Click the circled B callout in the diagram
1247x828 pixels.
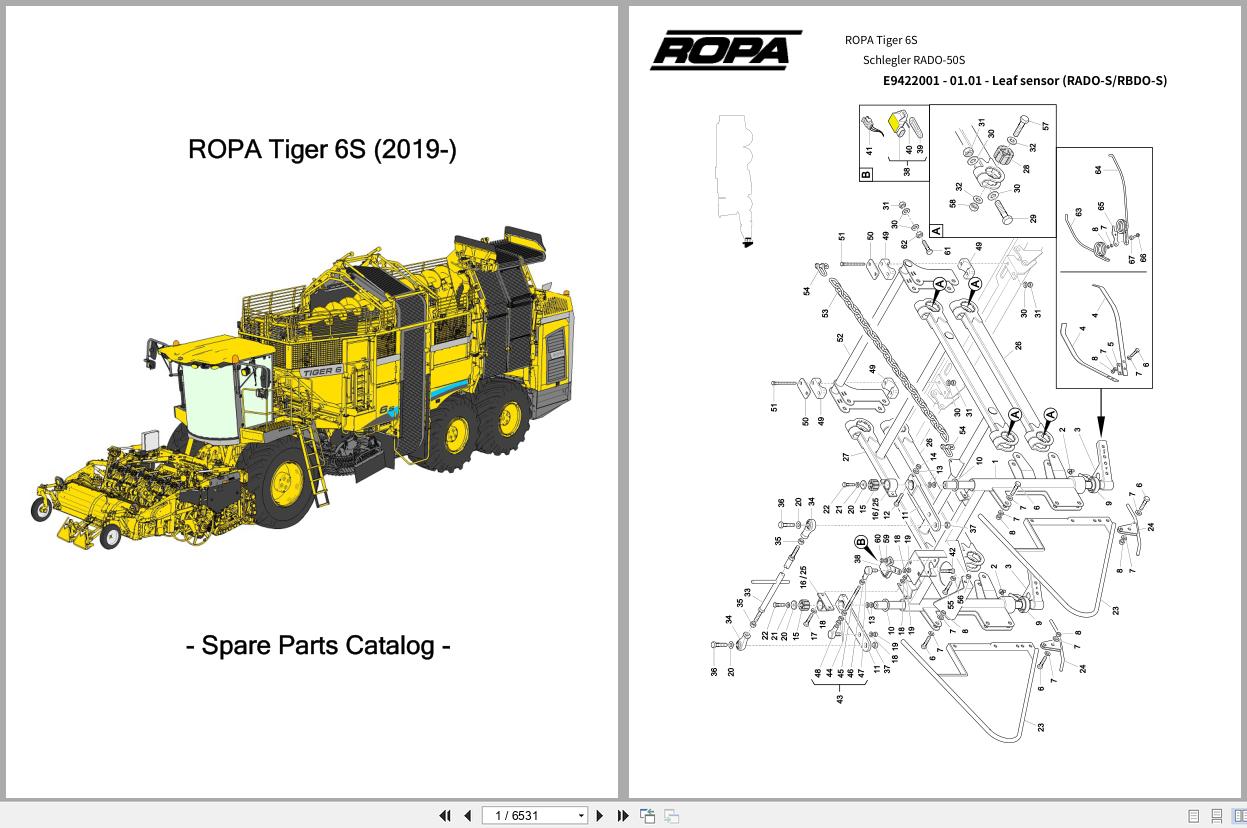click(x=859, y=542)
